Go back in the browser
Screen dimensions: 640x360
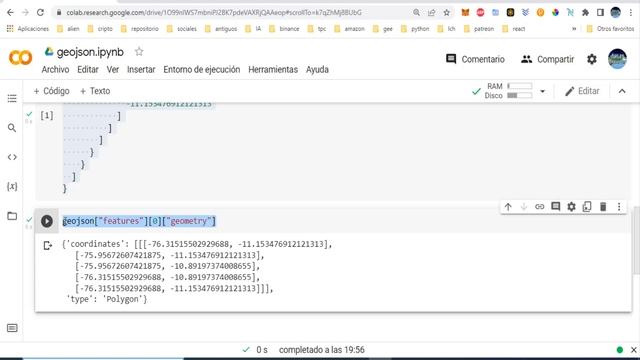coord(10,13)
